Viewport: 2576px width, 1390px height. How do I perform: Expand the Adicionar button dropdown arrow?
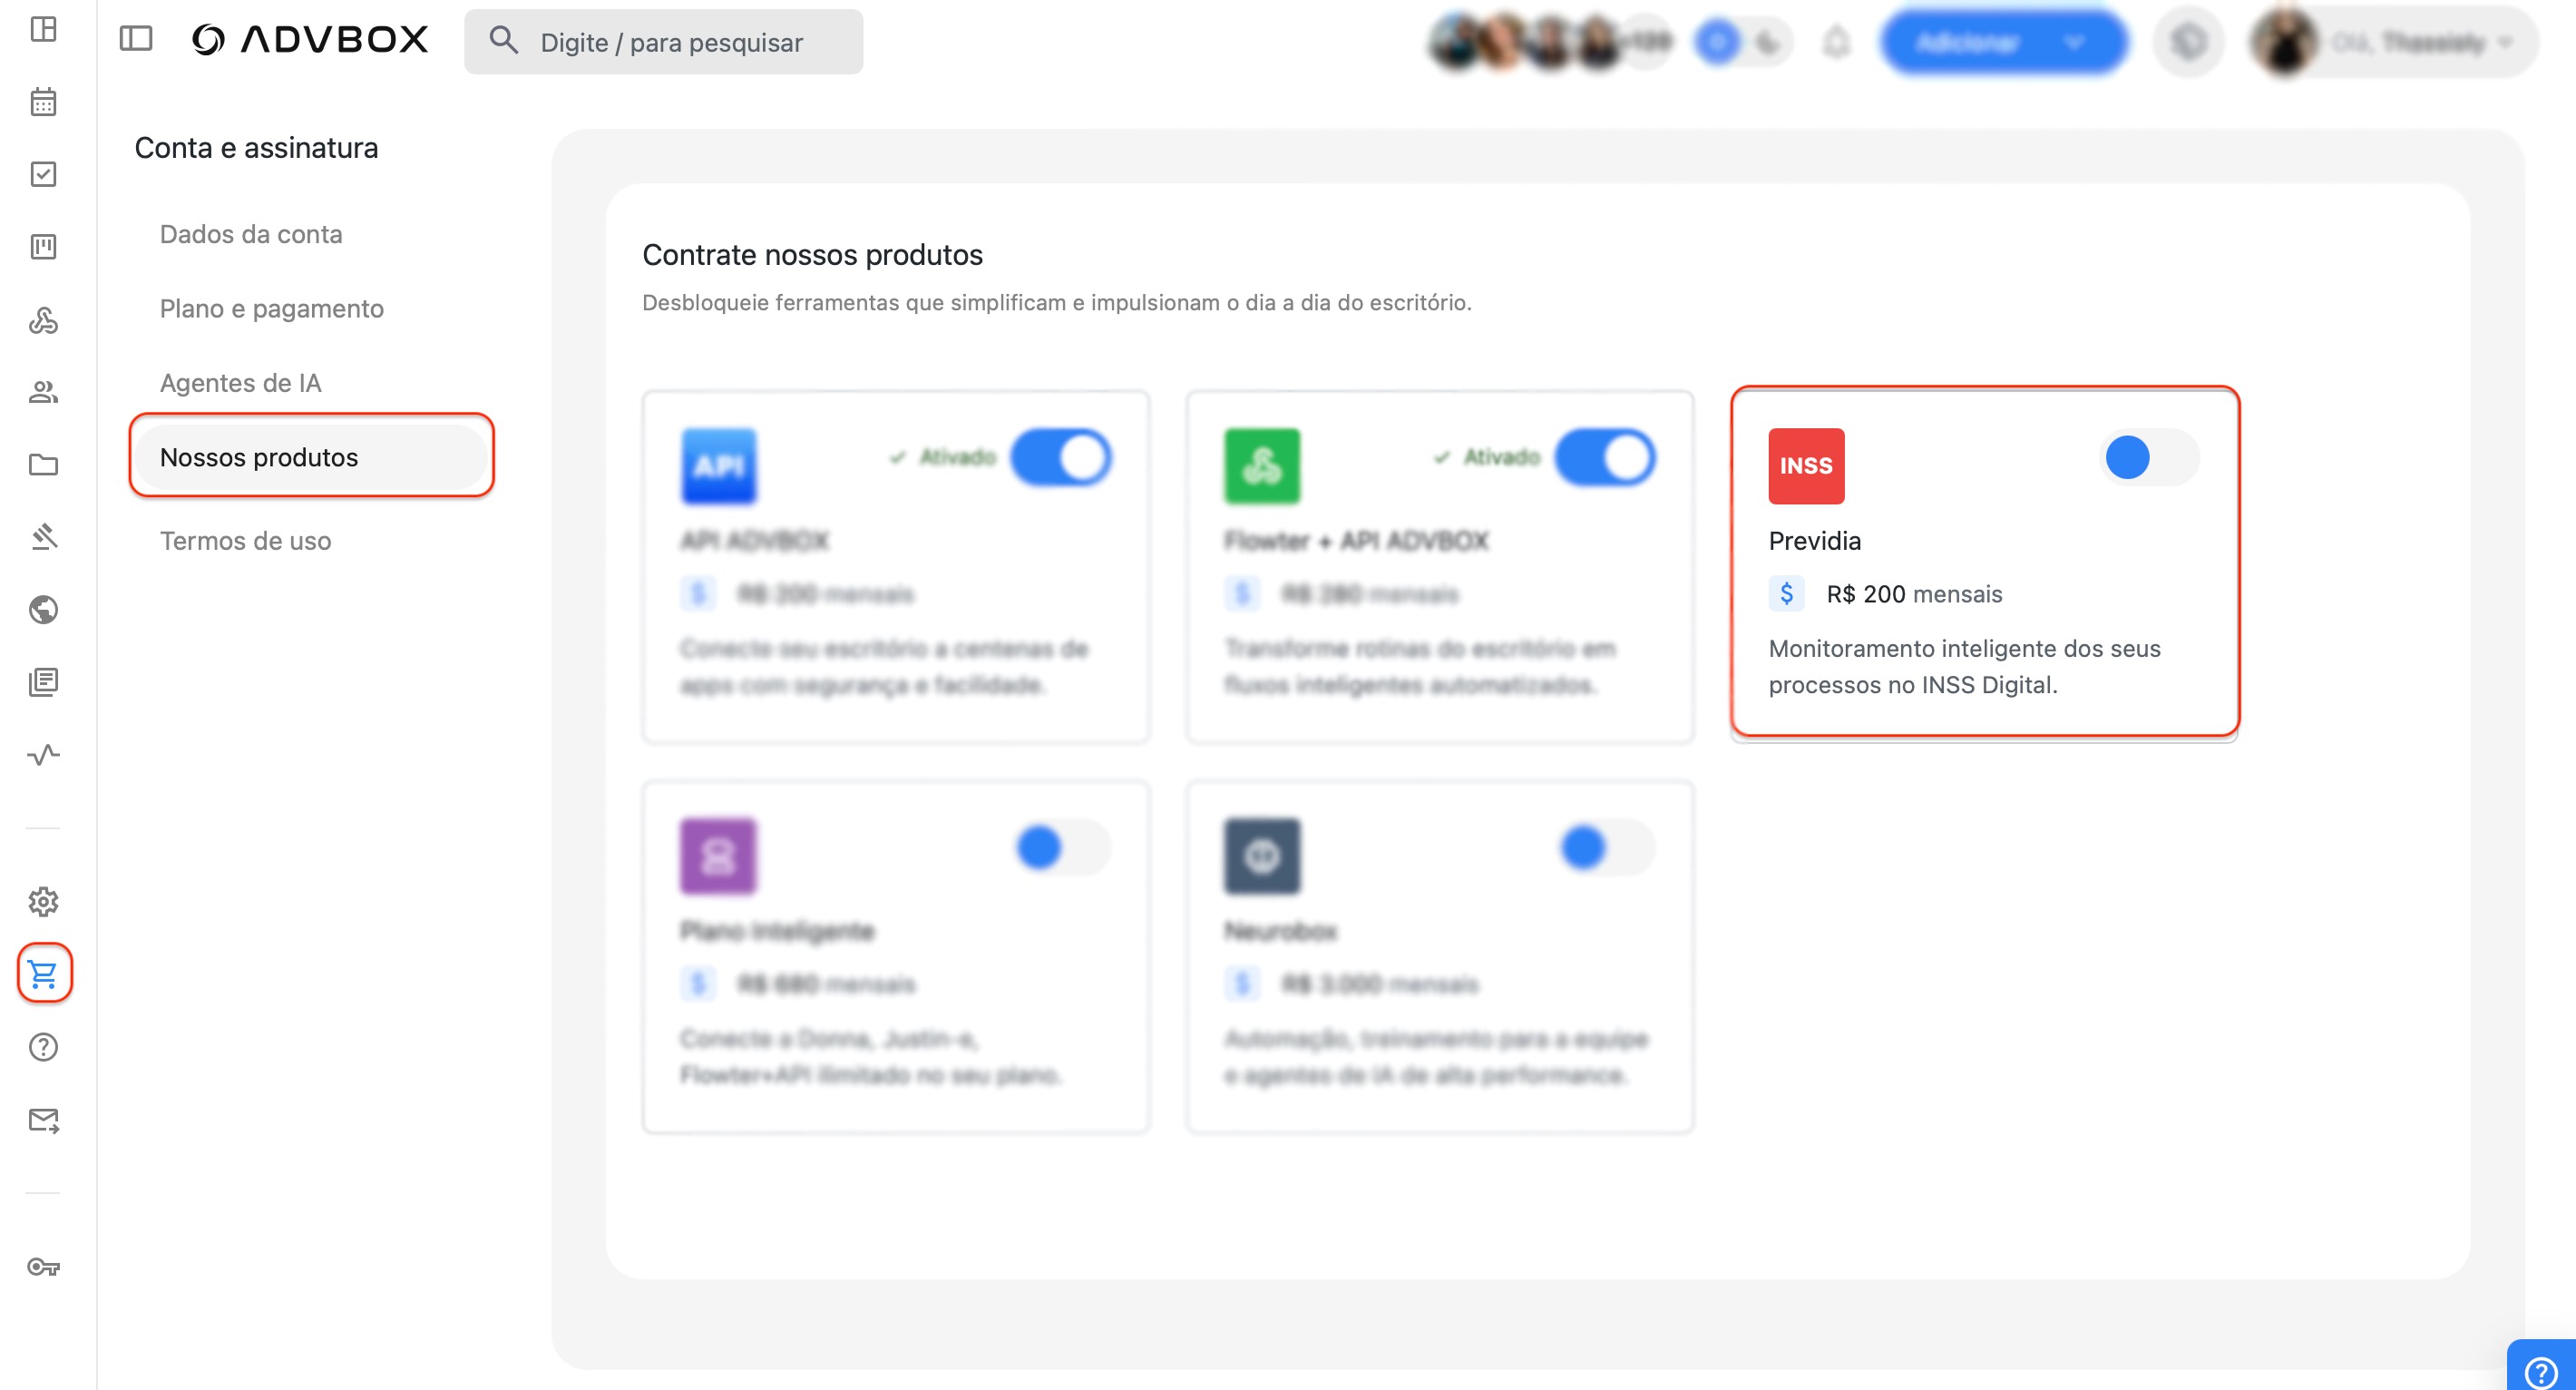2075,43
